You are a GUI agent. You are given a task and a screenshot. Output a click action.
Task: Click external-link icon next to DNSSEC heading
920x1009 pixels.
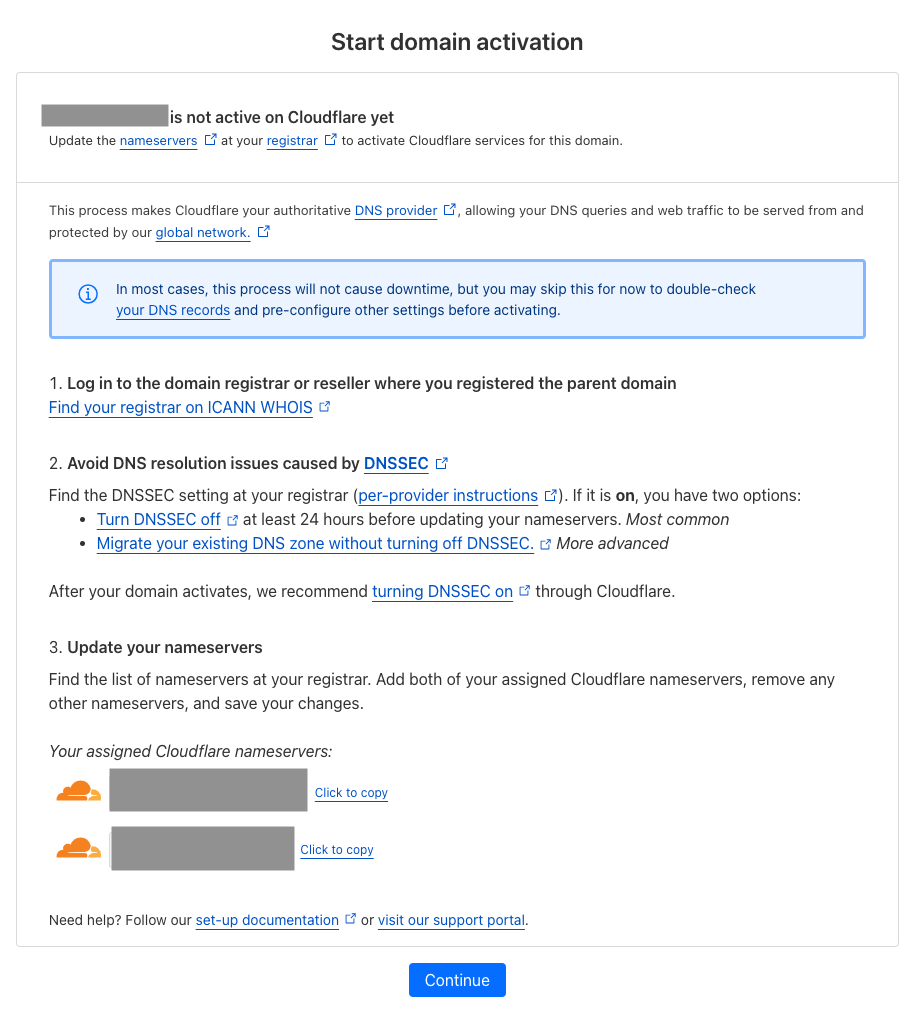point(442,463)
